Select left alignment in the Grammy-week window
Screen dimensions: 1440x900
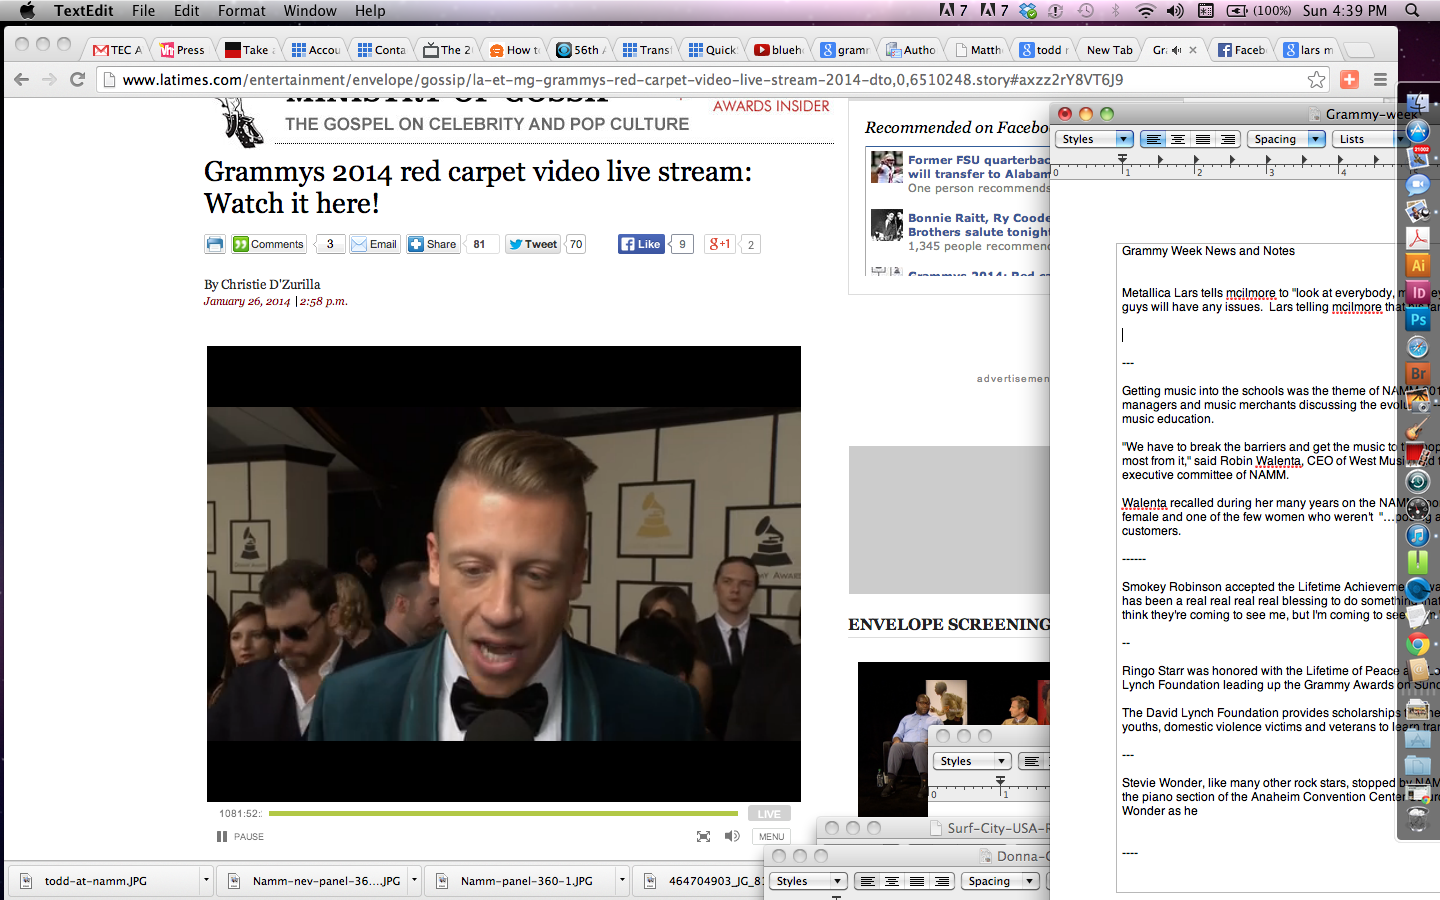(x=1153, y=139)
